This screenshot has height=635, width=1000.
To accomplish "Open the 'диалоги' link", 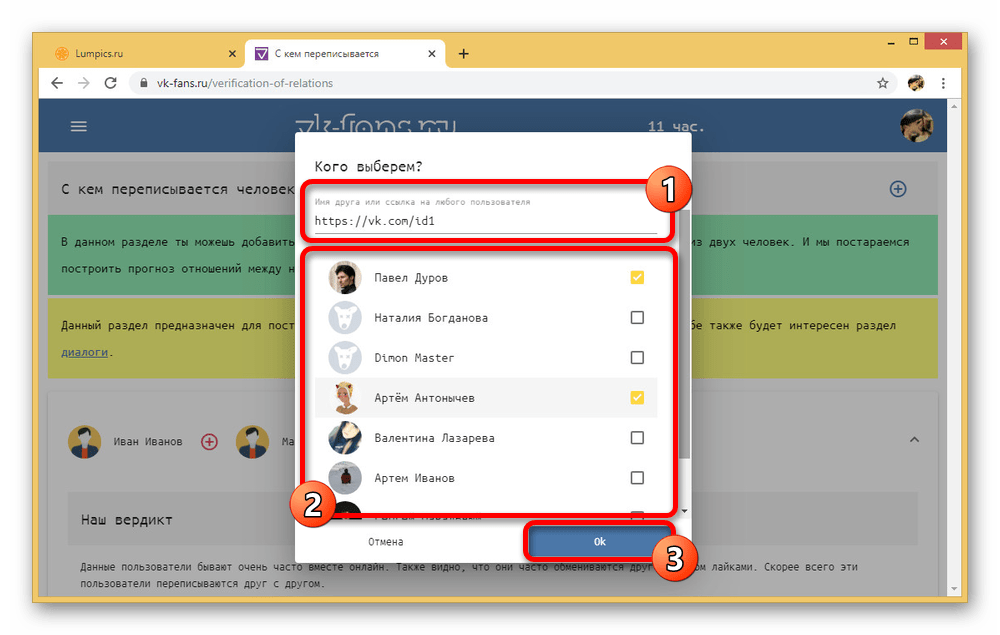I will click(84, 352).
